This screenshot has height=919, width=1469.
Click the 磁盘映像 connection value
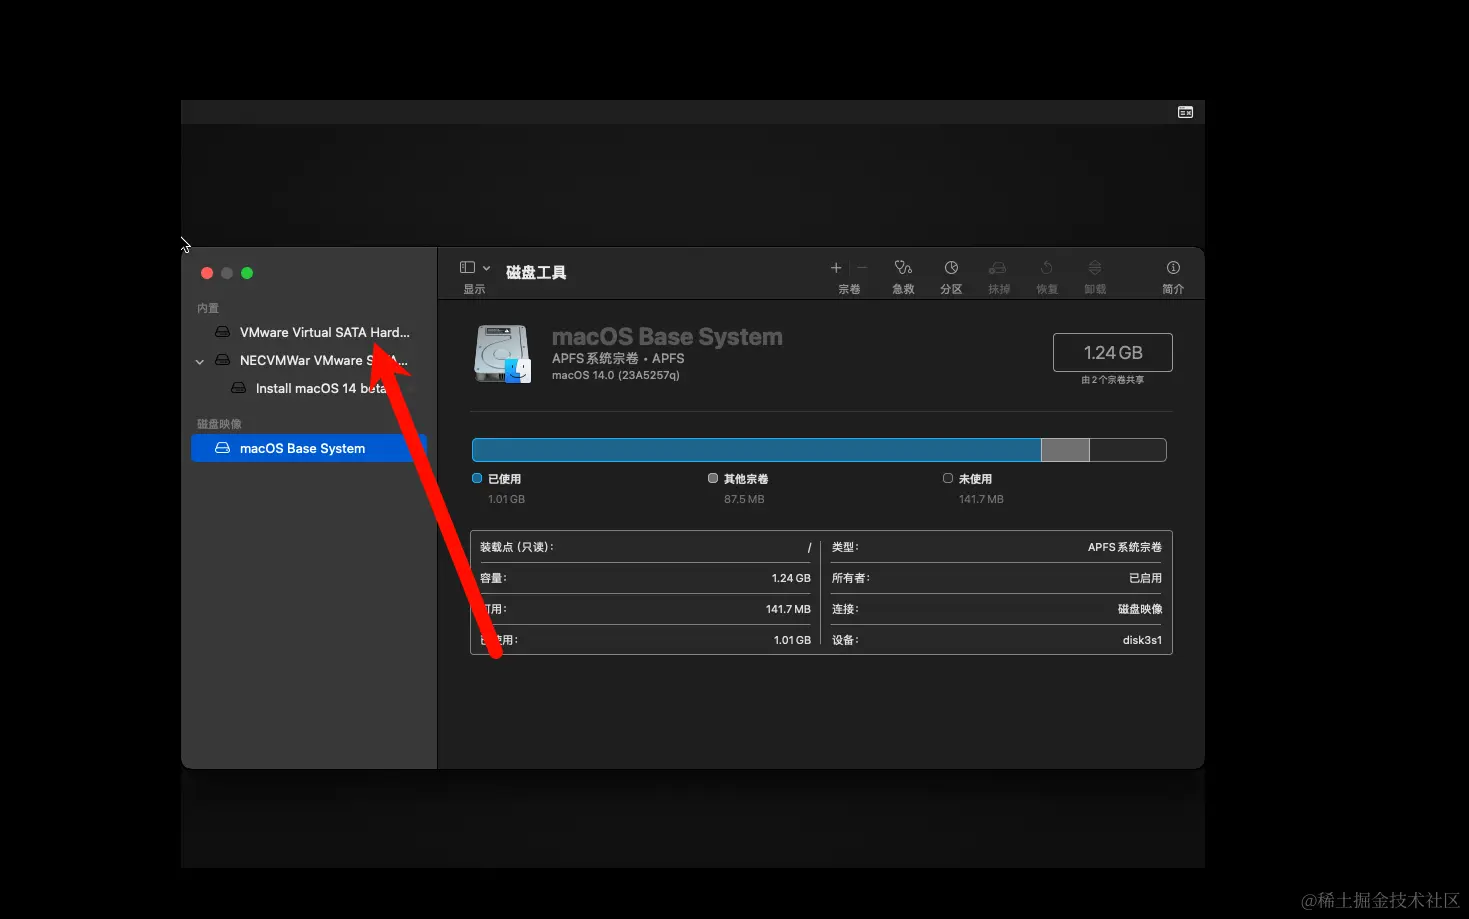[x=1140, y=609]
